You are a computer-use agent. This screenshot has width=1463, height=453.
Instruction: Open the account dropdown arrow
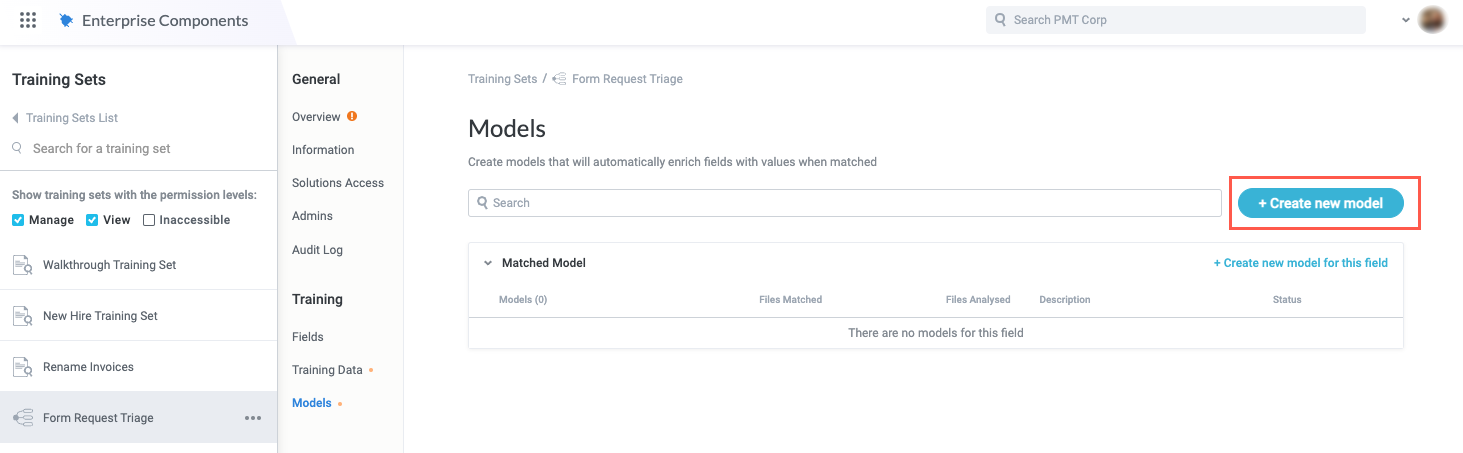(x=1405, y=20)
